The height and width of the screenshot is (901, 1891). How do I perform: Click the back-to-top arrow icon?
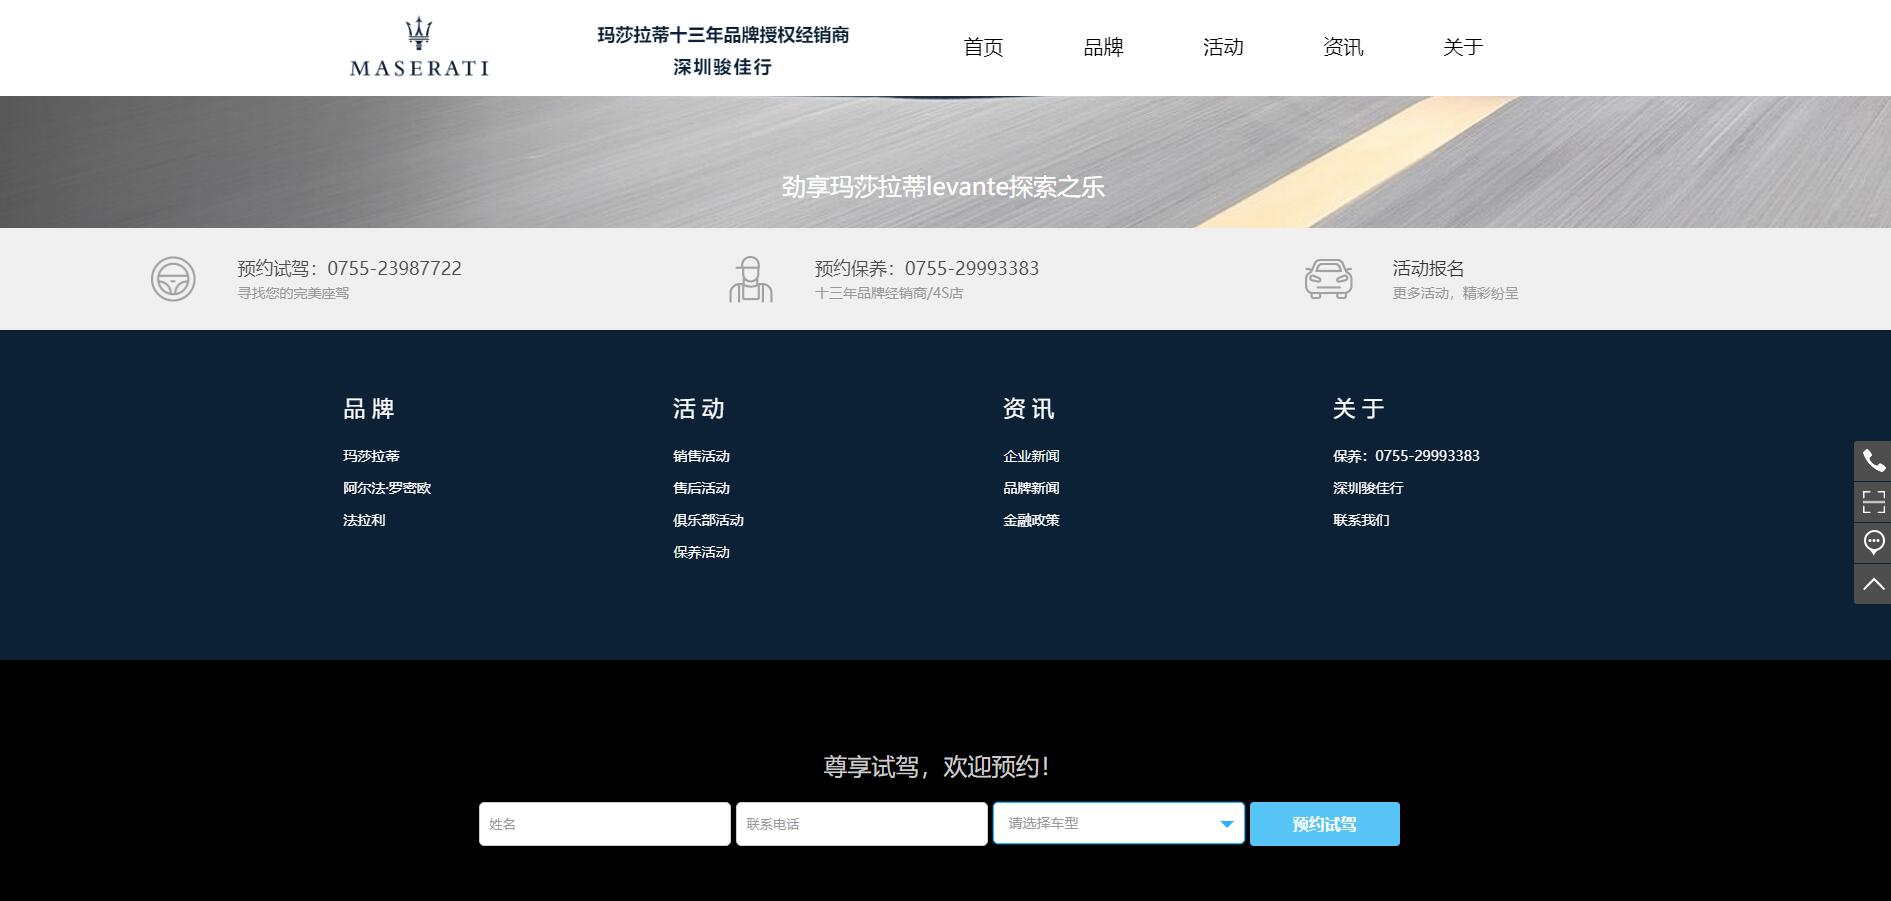point(1873,584)
